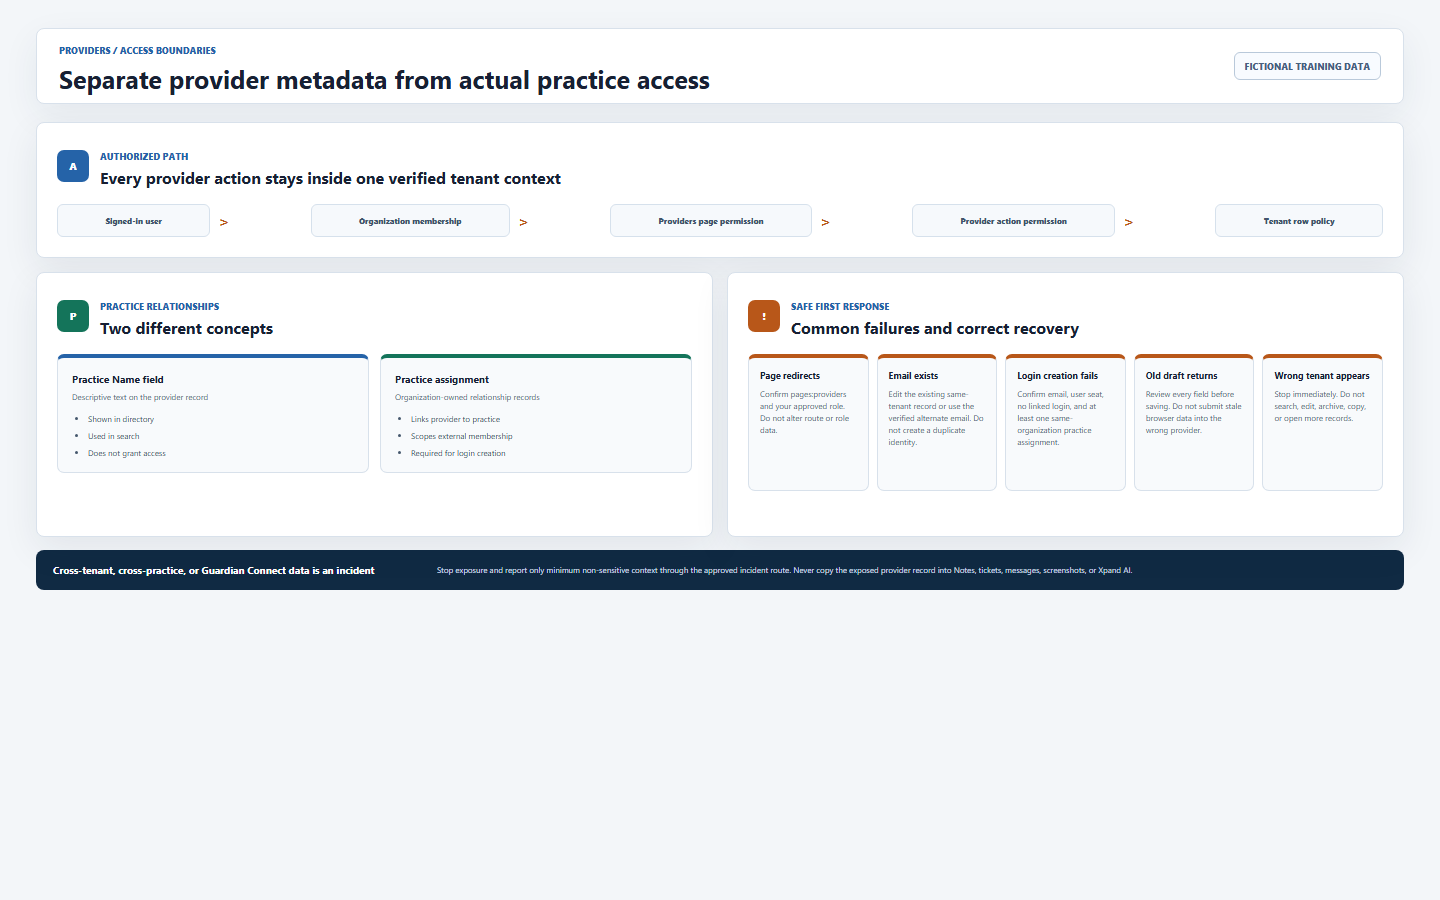
Task: Click the 'Does not grant access' bullet
Action: coord(127,453)
